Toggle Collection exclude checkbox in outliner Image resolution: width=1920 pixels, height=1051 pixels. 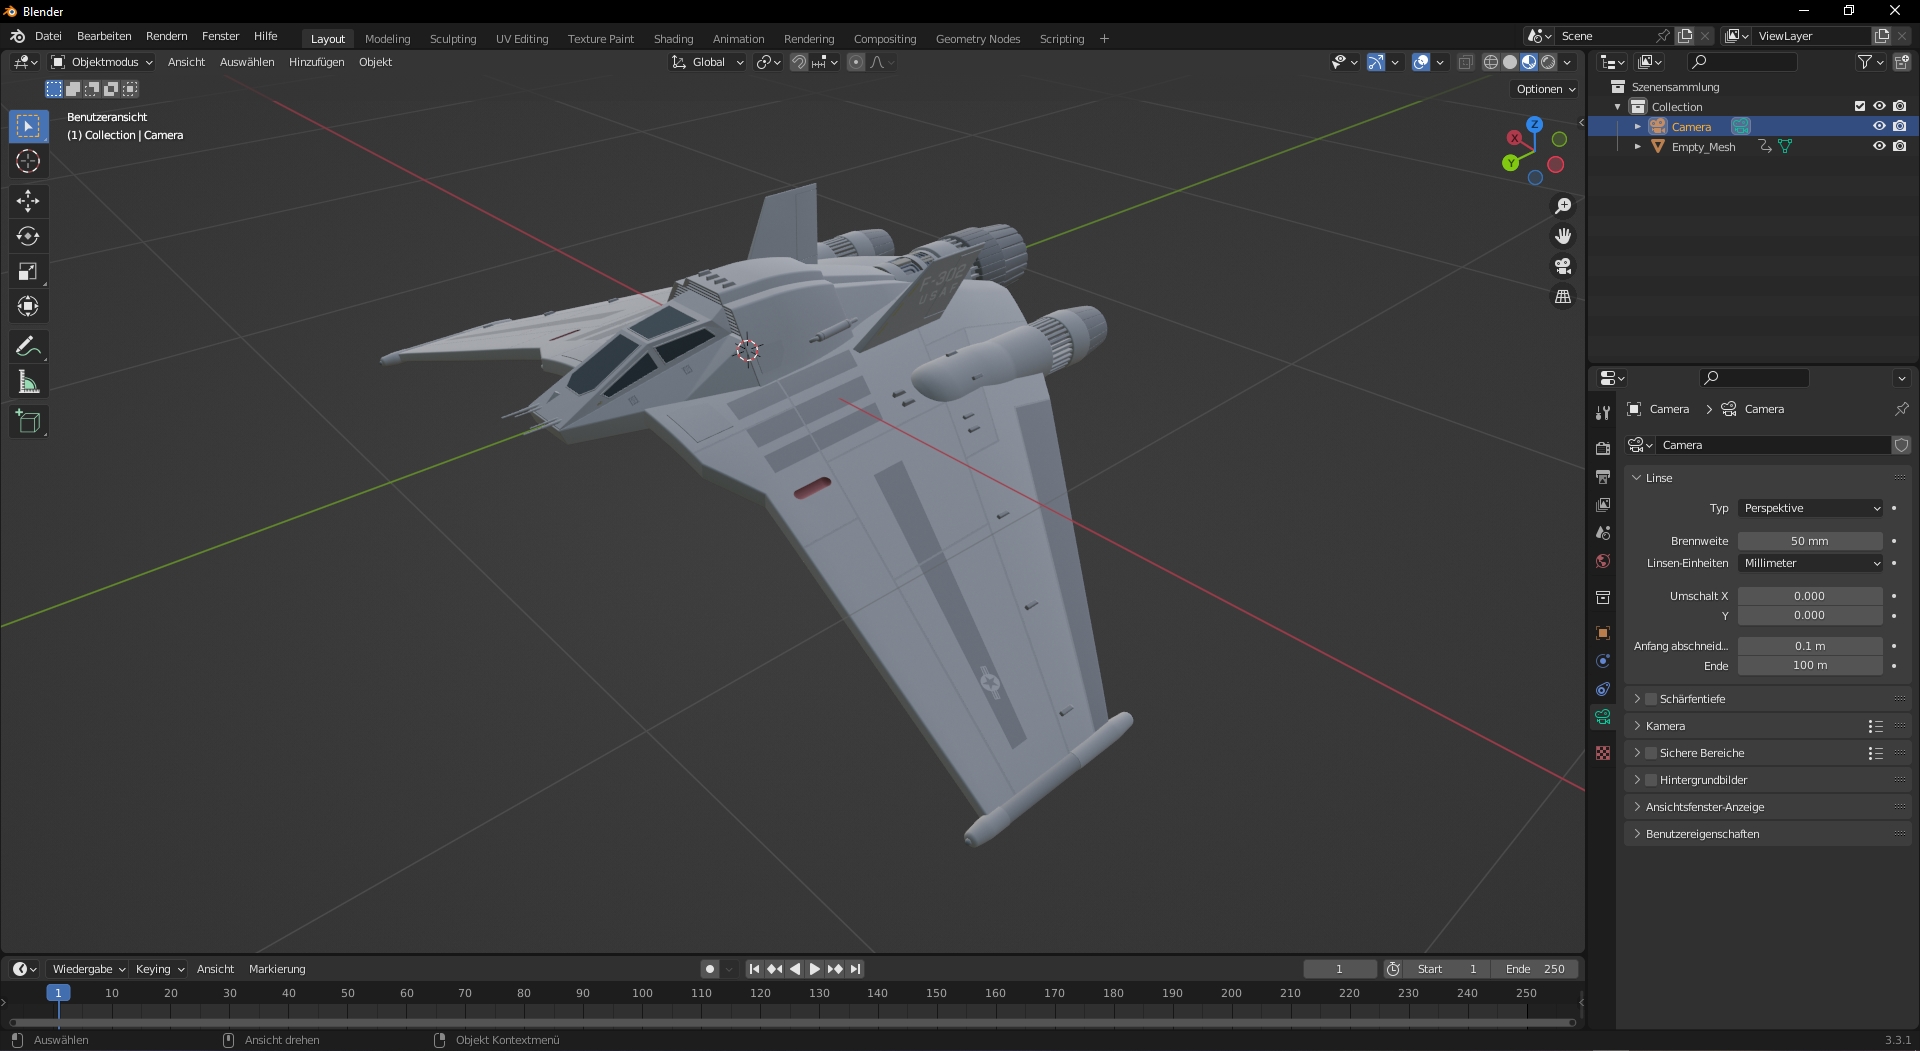click(1859, 106)
